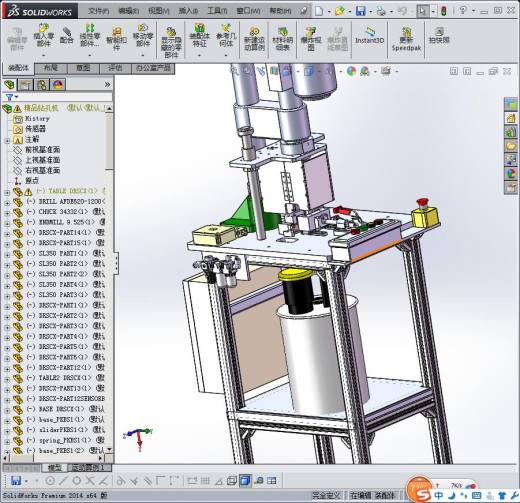Open the Design Library task pane icon
The width and height of the screenshot is (520, 503).
(x=511, y=132)
